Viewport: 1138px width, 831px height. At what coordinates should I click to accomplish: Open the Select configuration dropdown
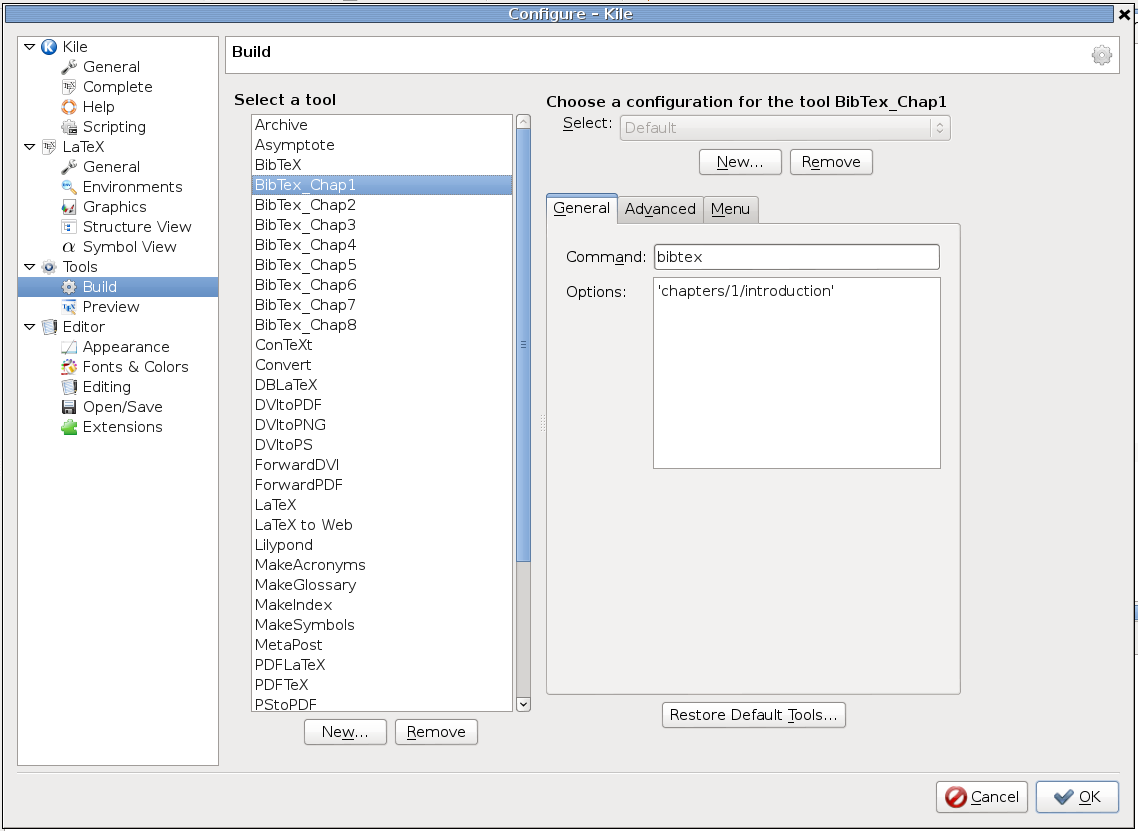click(x=785, y=128)
